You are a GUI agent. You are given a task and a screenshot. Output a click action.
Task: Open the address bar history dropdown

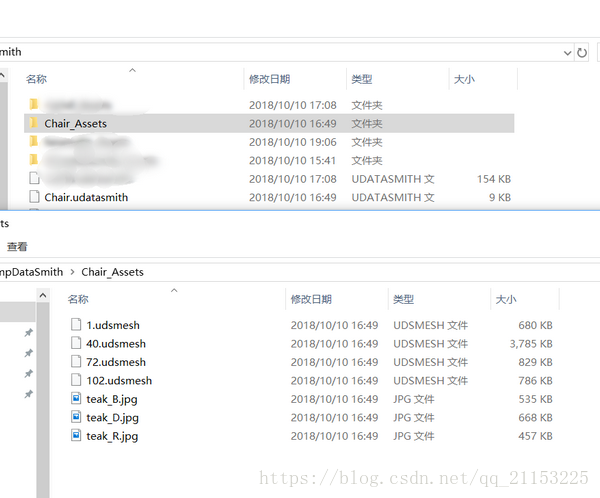pos(567,52)
